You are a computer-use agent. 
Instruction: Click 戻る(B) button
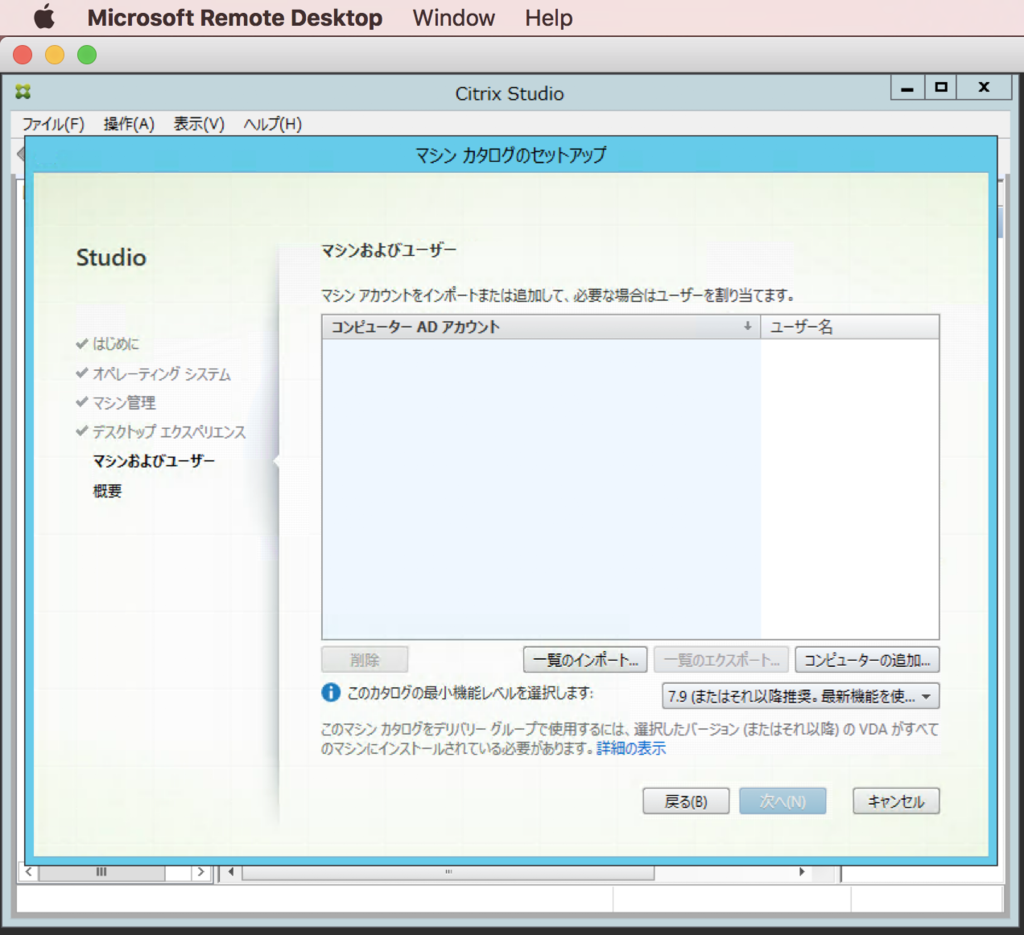686,801
